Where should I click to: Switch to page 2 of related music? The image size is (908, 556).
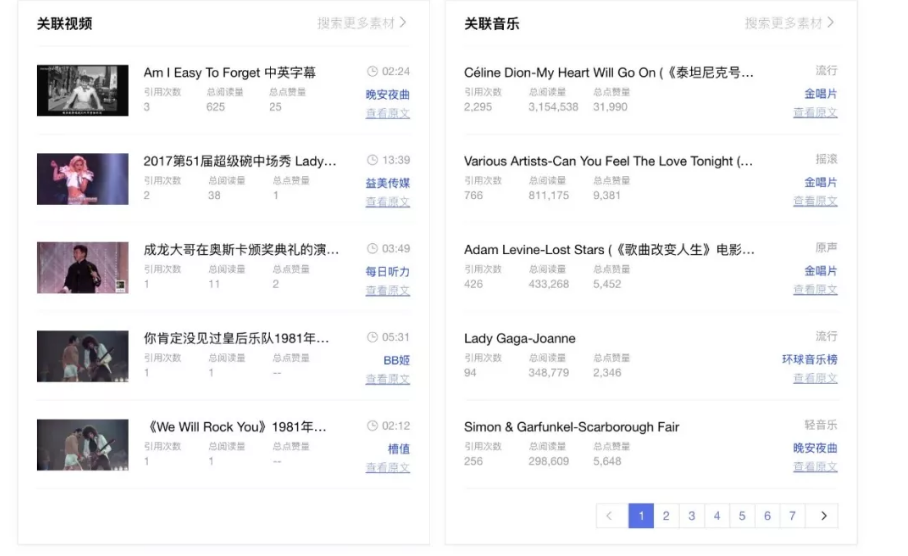point(666,516)
